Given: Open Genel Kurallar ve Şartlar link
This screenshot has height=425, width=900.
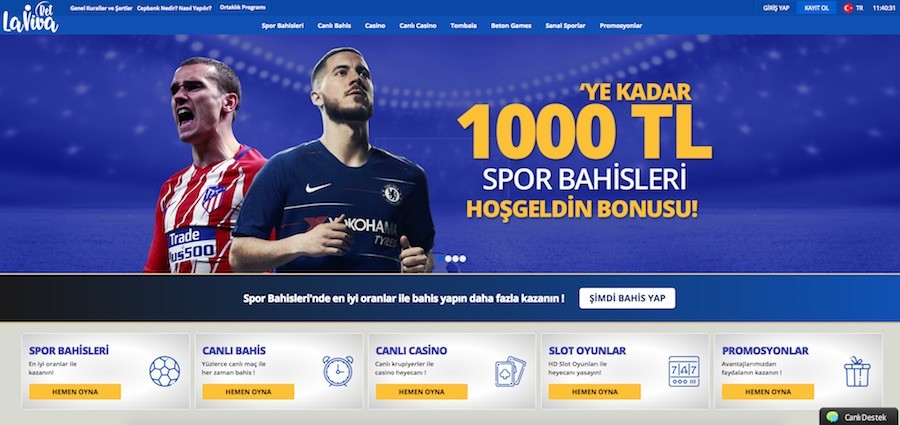Looking at the screenshot, I should coord(101,8).
